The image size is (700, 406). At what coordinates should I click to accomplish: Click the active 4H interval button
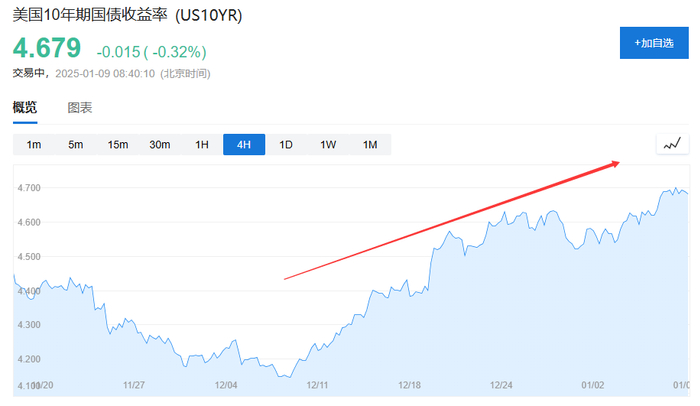tap(244, 145)
